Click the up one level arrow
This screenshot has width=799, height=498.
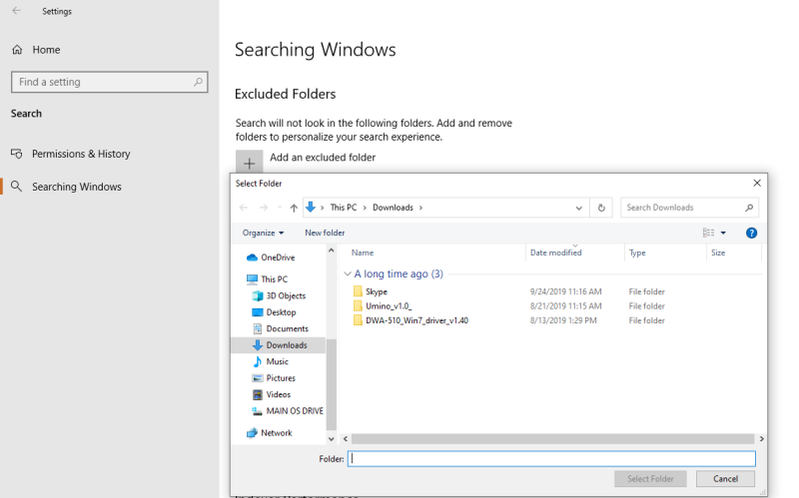294,207
